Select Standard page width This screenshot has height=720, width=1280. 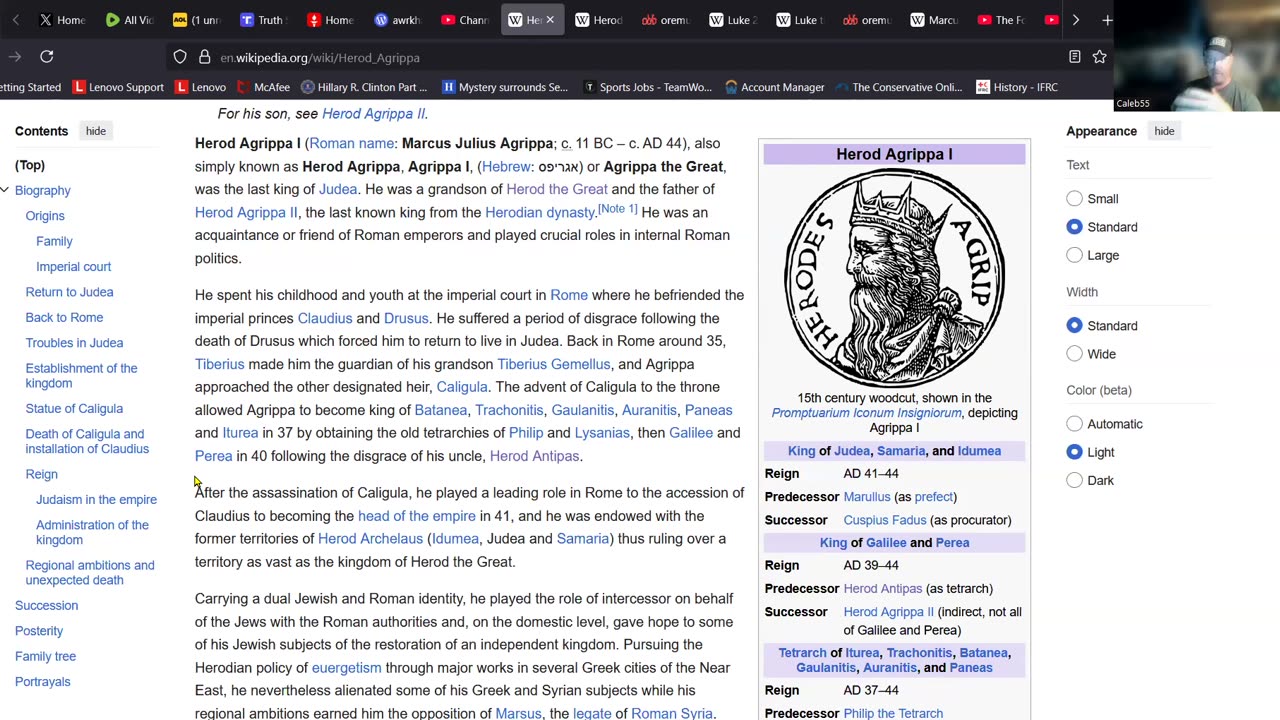click(x=1074, y=326)
